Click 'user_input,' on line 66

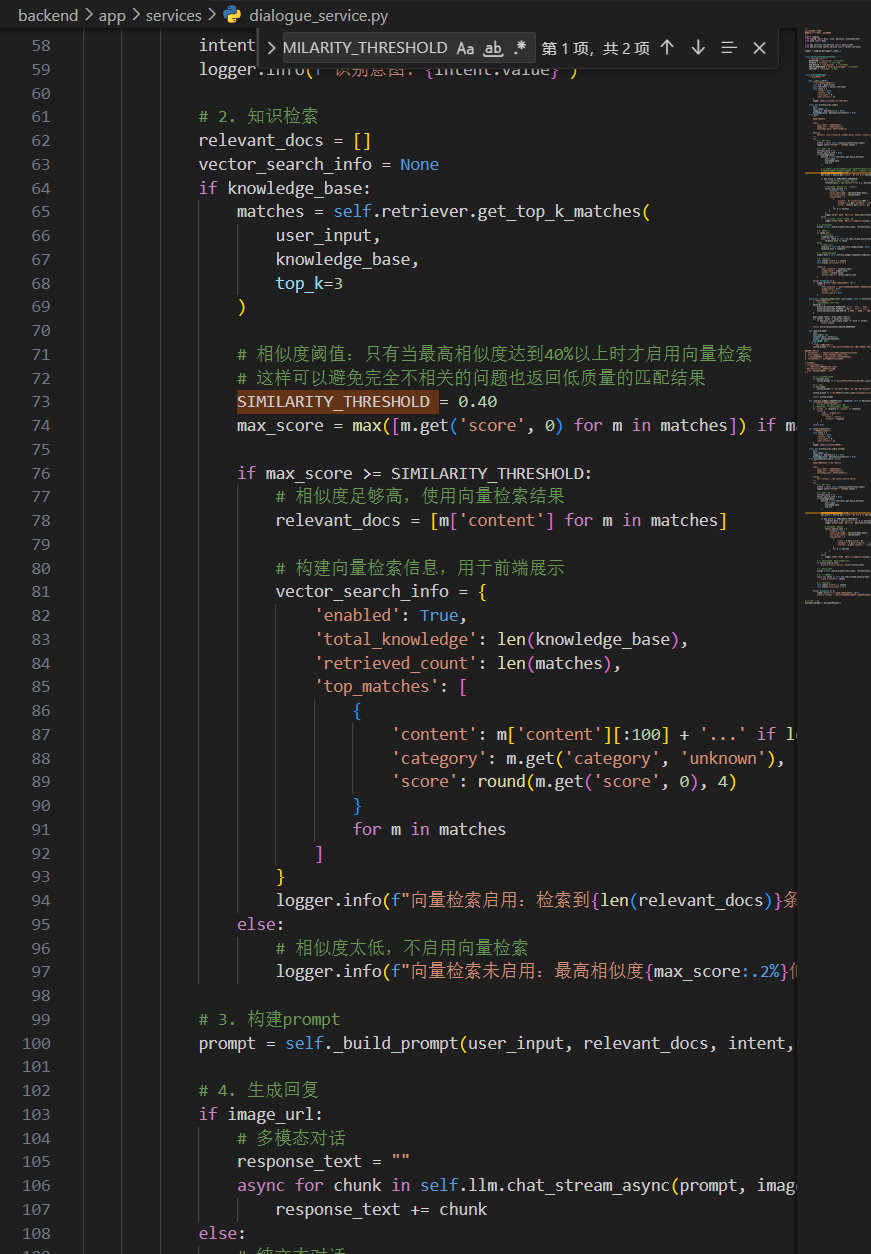pyautogui.click(x=328, y=236)
